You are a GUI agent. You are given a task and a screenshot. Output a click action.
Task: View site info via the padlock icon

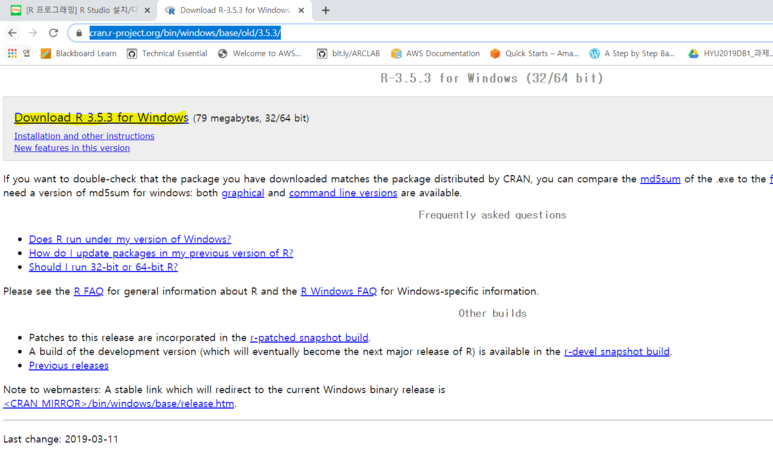(x=78, y=33)
